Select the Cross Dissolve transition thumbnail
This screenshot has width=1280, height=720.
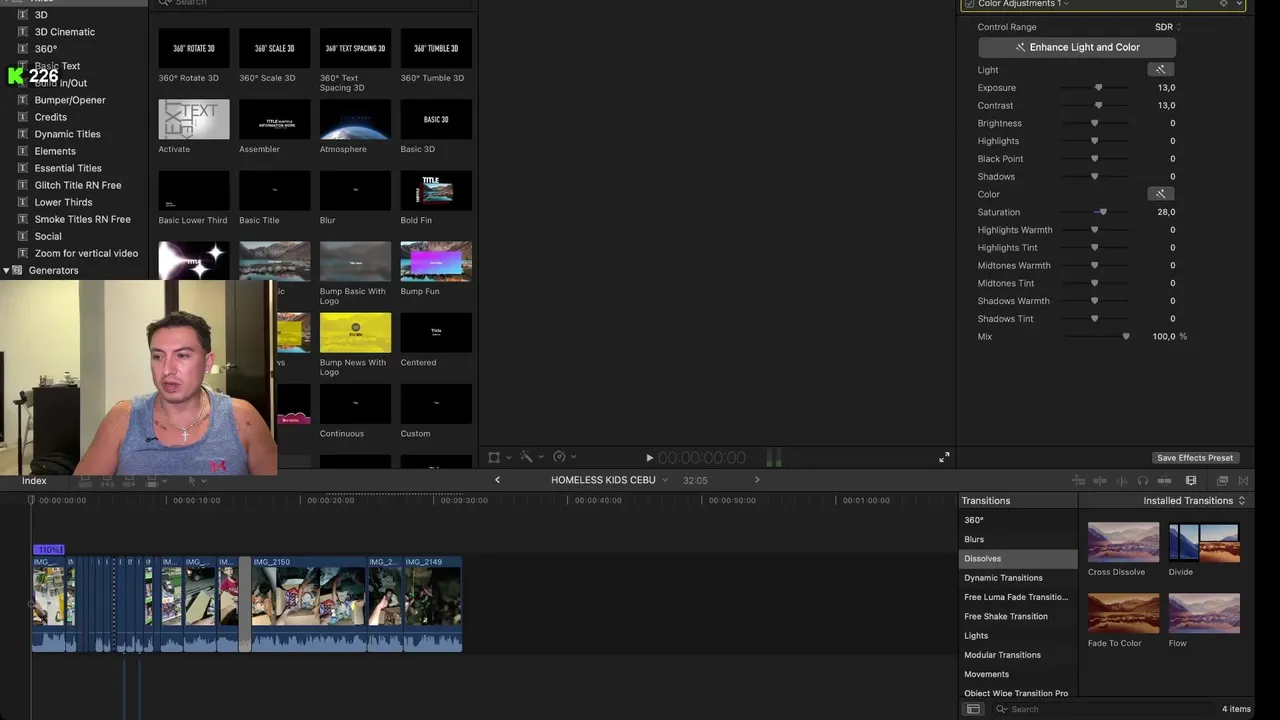coord(1123,542)
